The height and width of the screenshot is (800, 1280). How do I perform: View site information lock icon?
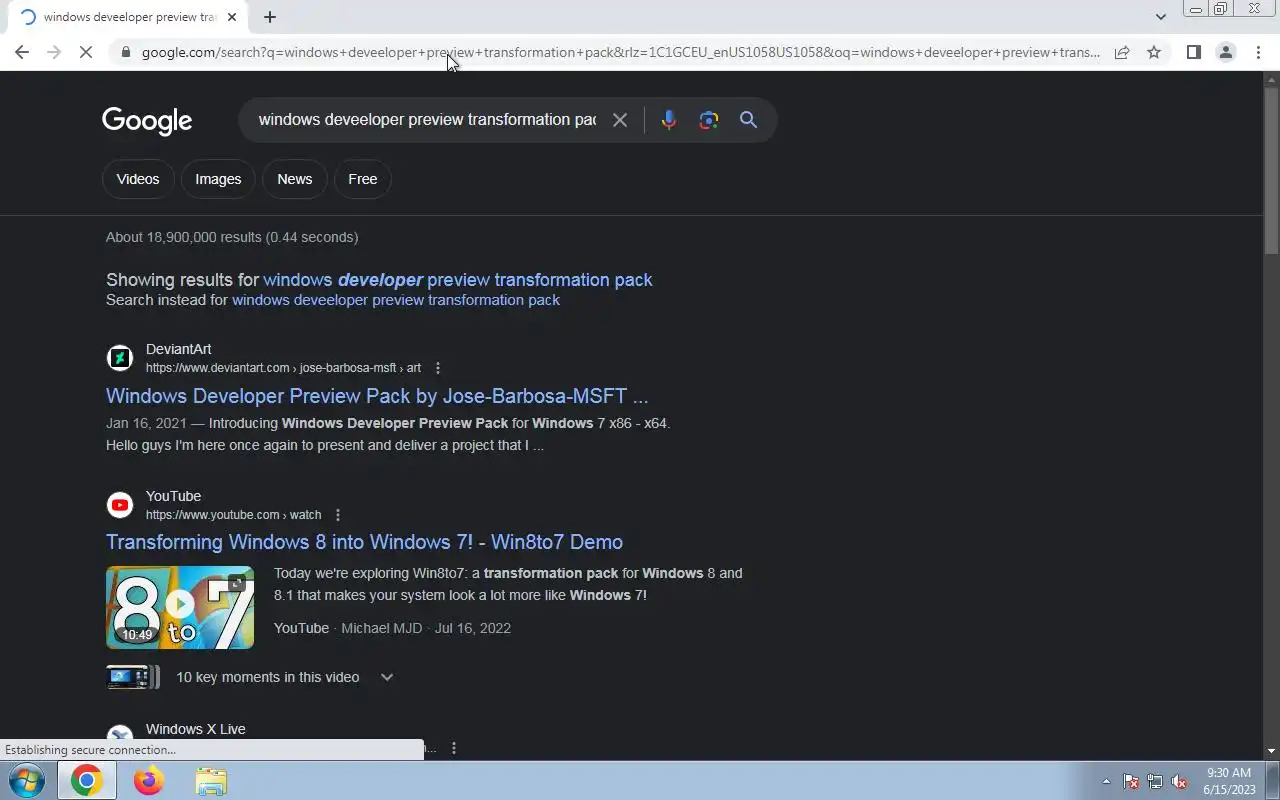pos(125,52)
